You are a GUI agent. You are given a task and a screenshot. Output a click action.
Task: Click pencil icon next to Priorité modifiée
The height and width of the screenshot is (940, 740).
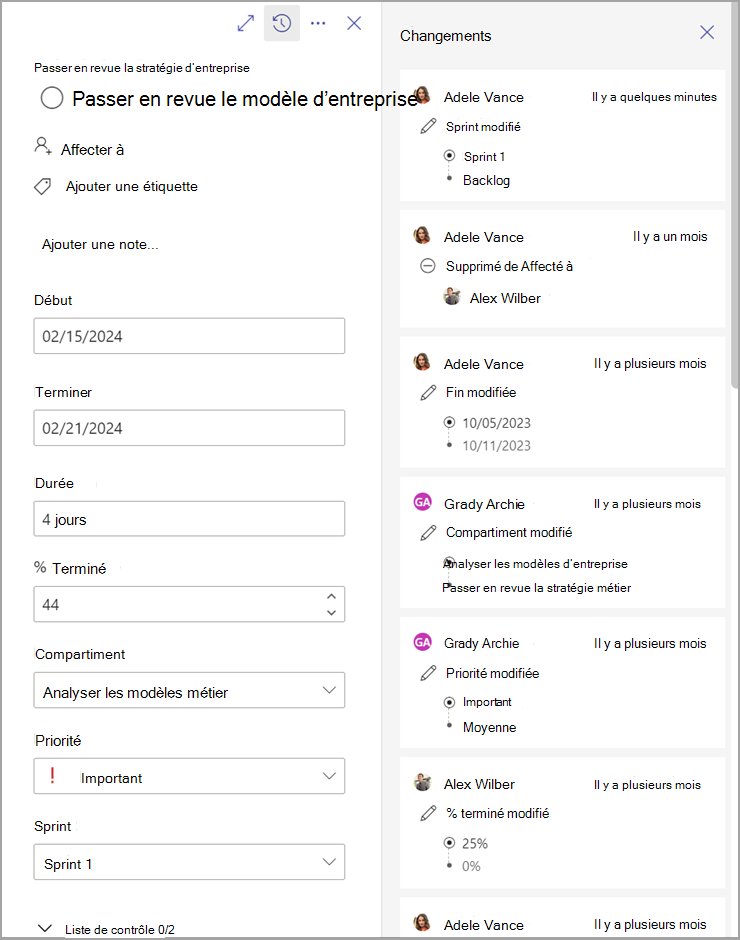pos(428,673)
